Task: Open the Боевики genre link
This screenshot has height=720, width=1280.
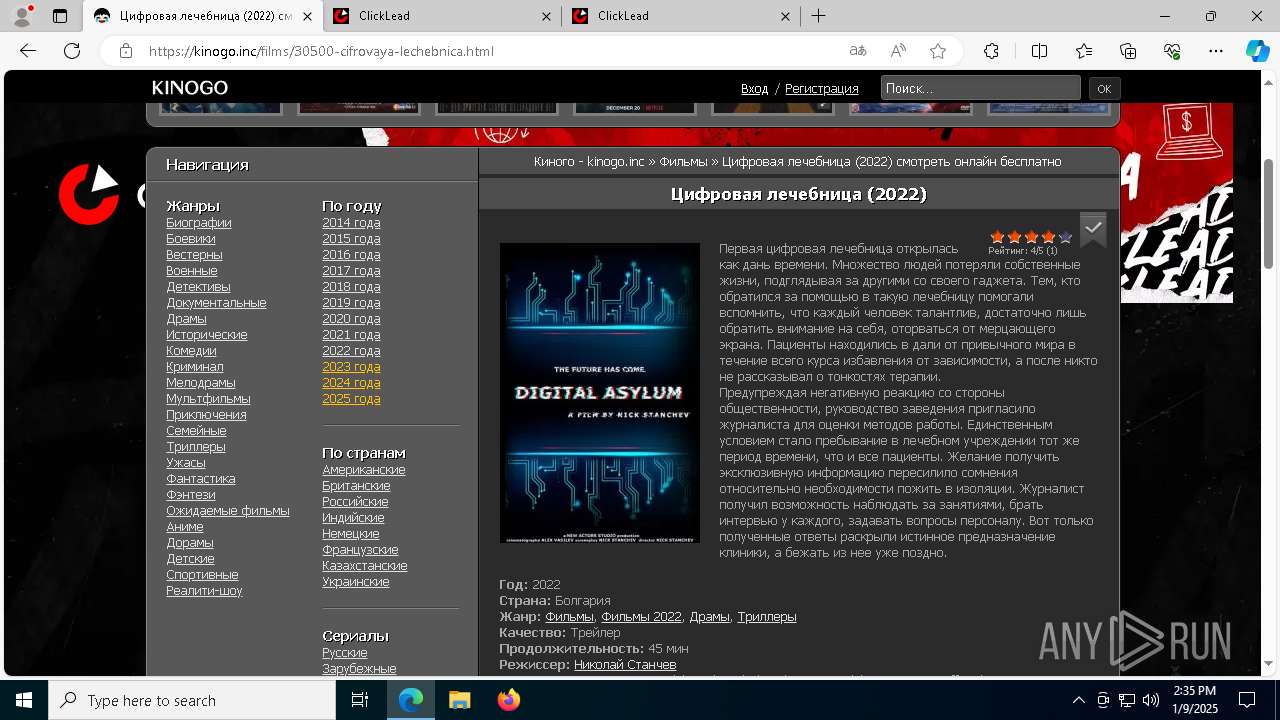Action: pos(190,238)
